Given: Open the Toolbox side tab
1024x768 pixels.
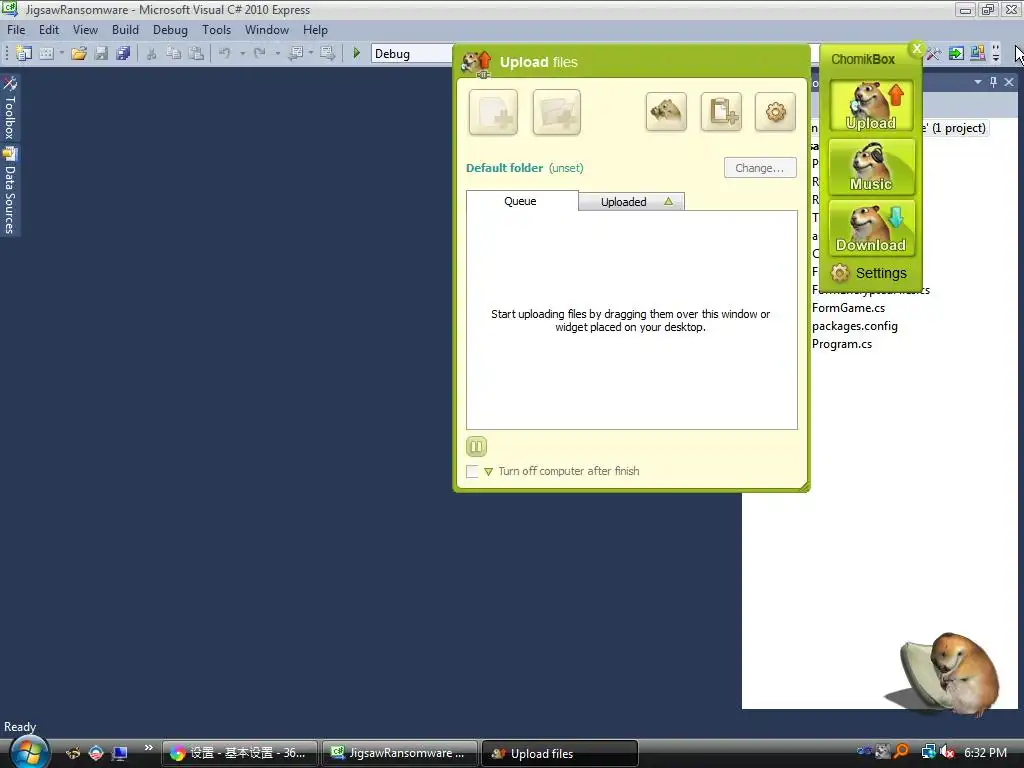Looking at the screenshot, I should [x=10, y=108].
